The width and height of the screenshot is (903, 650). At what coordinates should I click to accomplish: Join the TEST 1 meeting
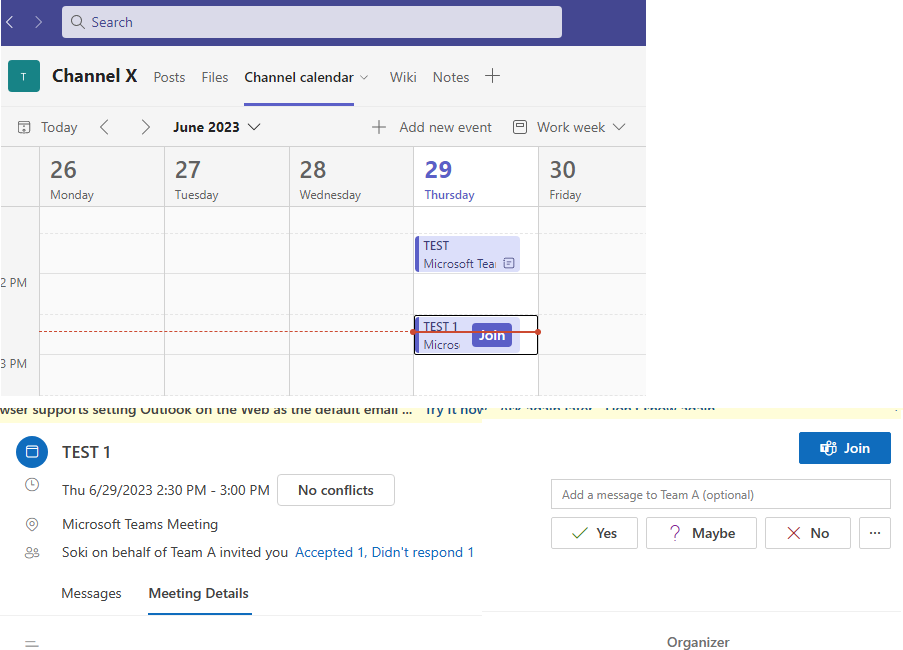tap(844, 447)
